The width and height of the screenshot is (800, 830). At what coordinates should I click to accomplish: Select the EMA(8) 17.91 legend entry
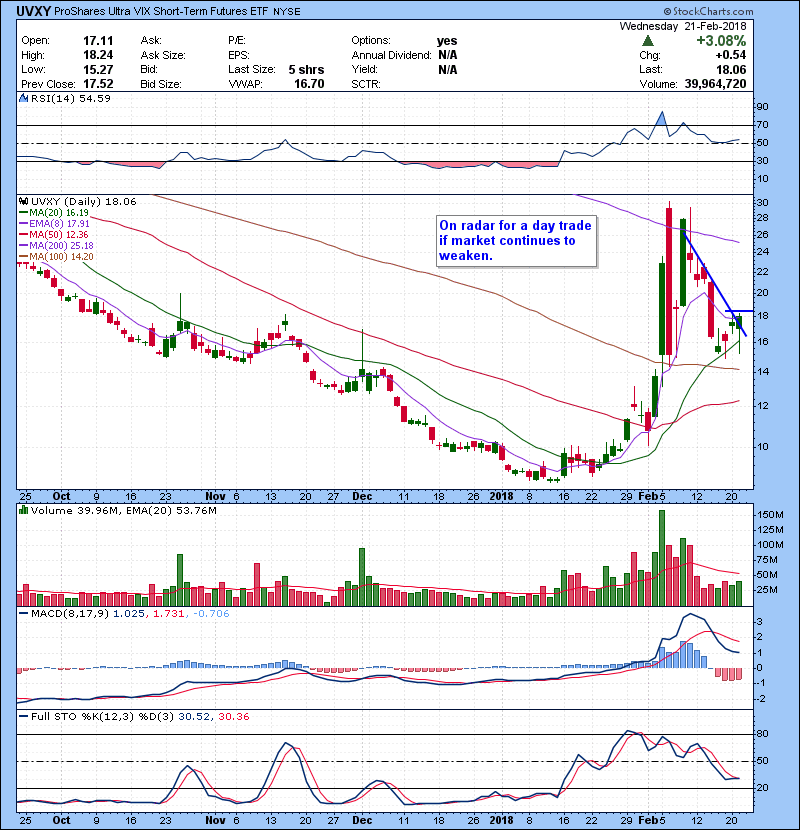click(x=55, y=224)
